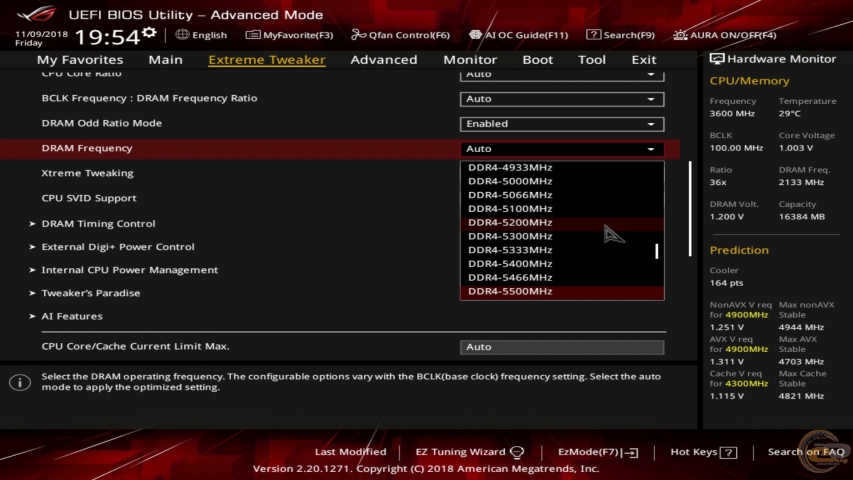Select DDR4-5300MHz option
Image resolution: width=853 pixels, height=480 pixels.
pos(562,236)
